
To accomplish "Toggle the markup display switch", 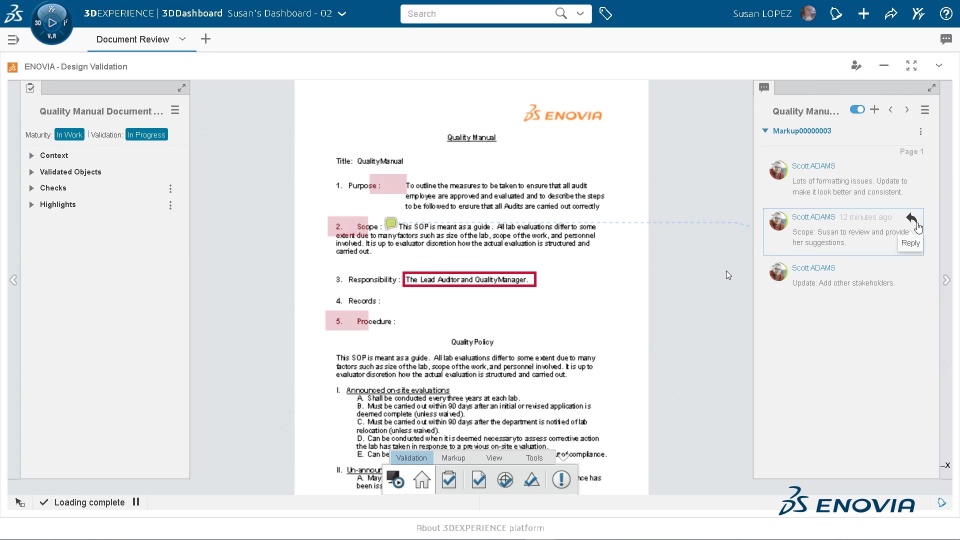I will [857, 110].
